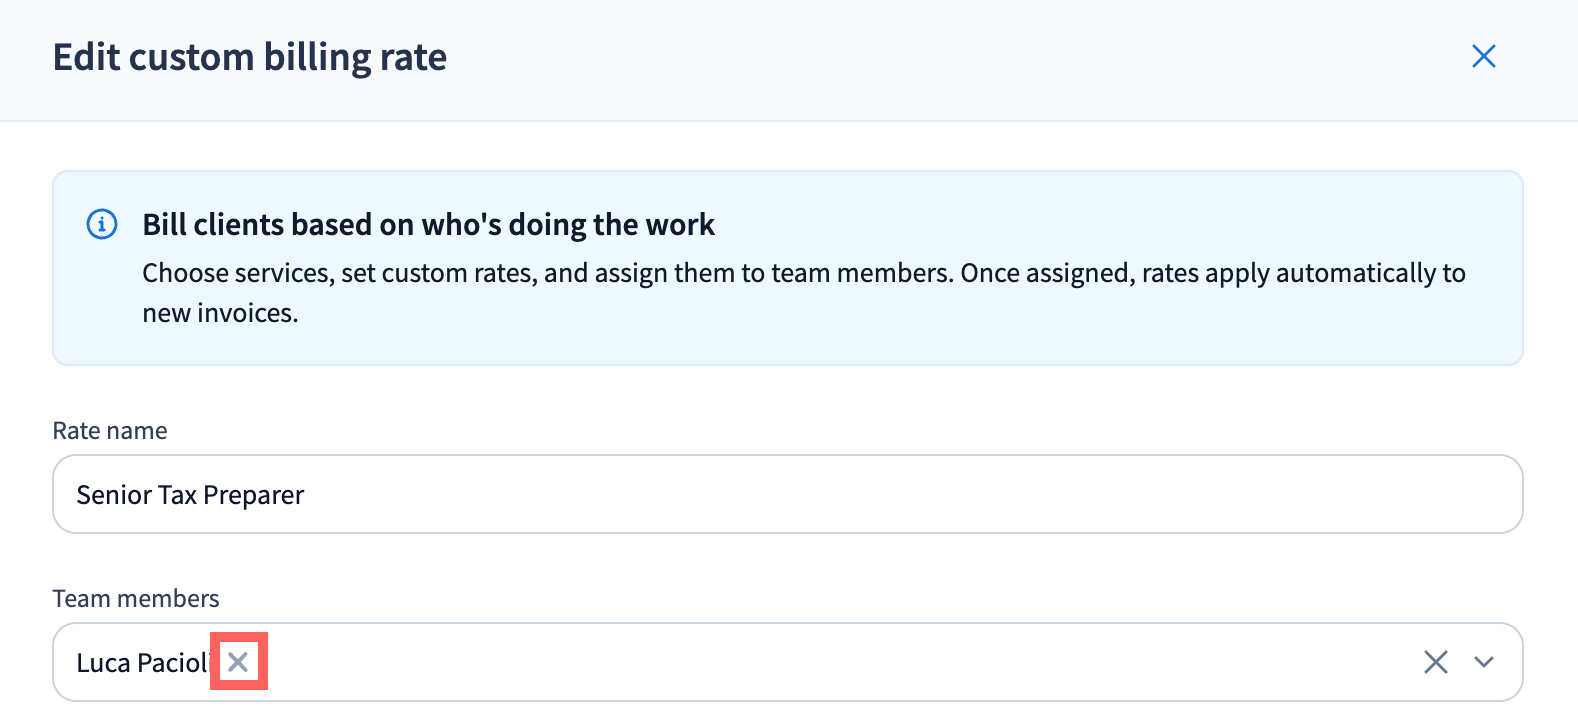Select the Luca Pacioli chip name
Viewport: 1578px width, 724px height.
click(x=141, y=663)
